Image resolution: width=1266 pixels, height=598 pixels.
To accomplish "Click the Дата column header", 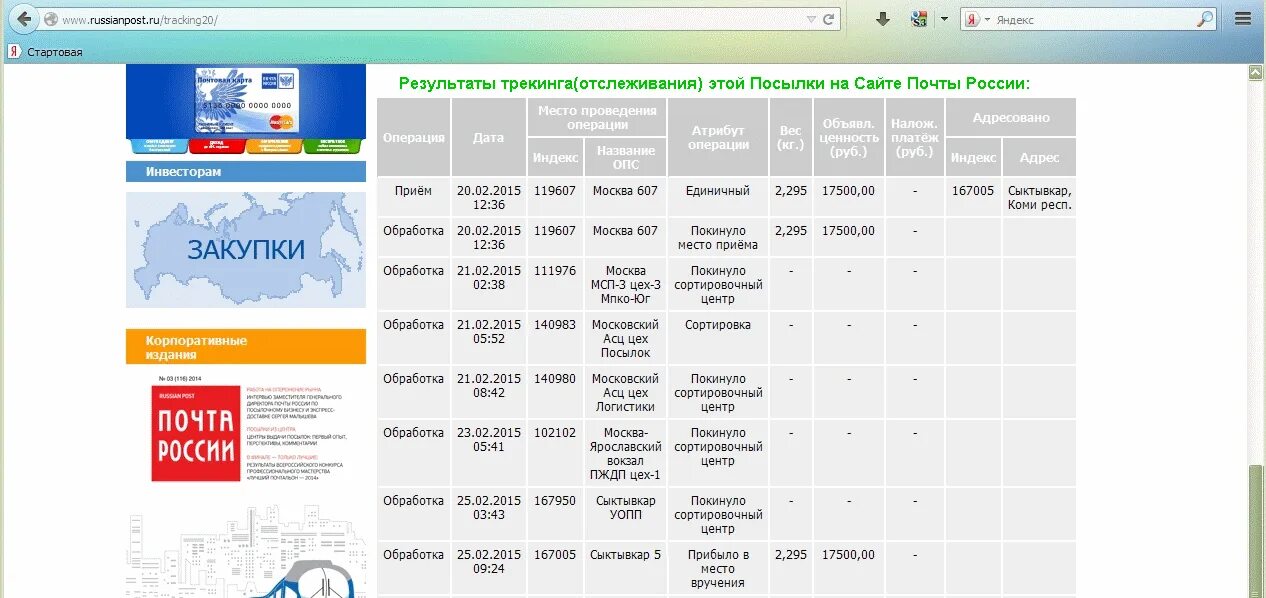I will pyautogui.click(x=488, y=137).
